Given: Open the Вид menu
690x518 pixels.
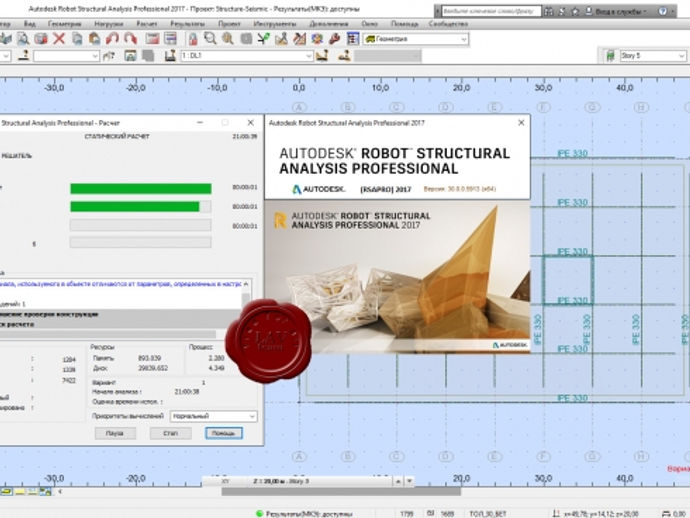Looking at the screenshot, I should pos(30,24).
